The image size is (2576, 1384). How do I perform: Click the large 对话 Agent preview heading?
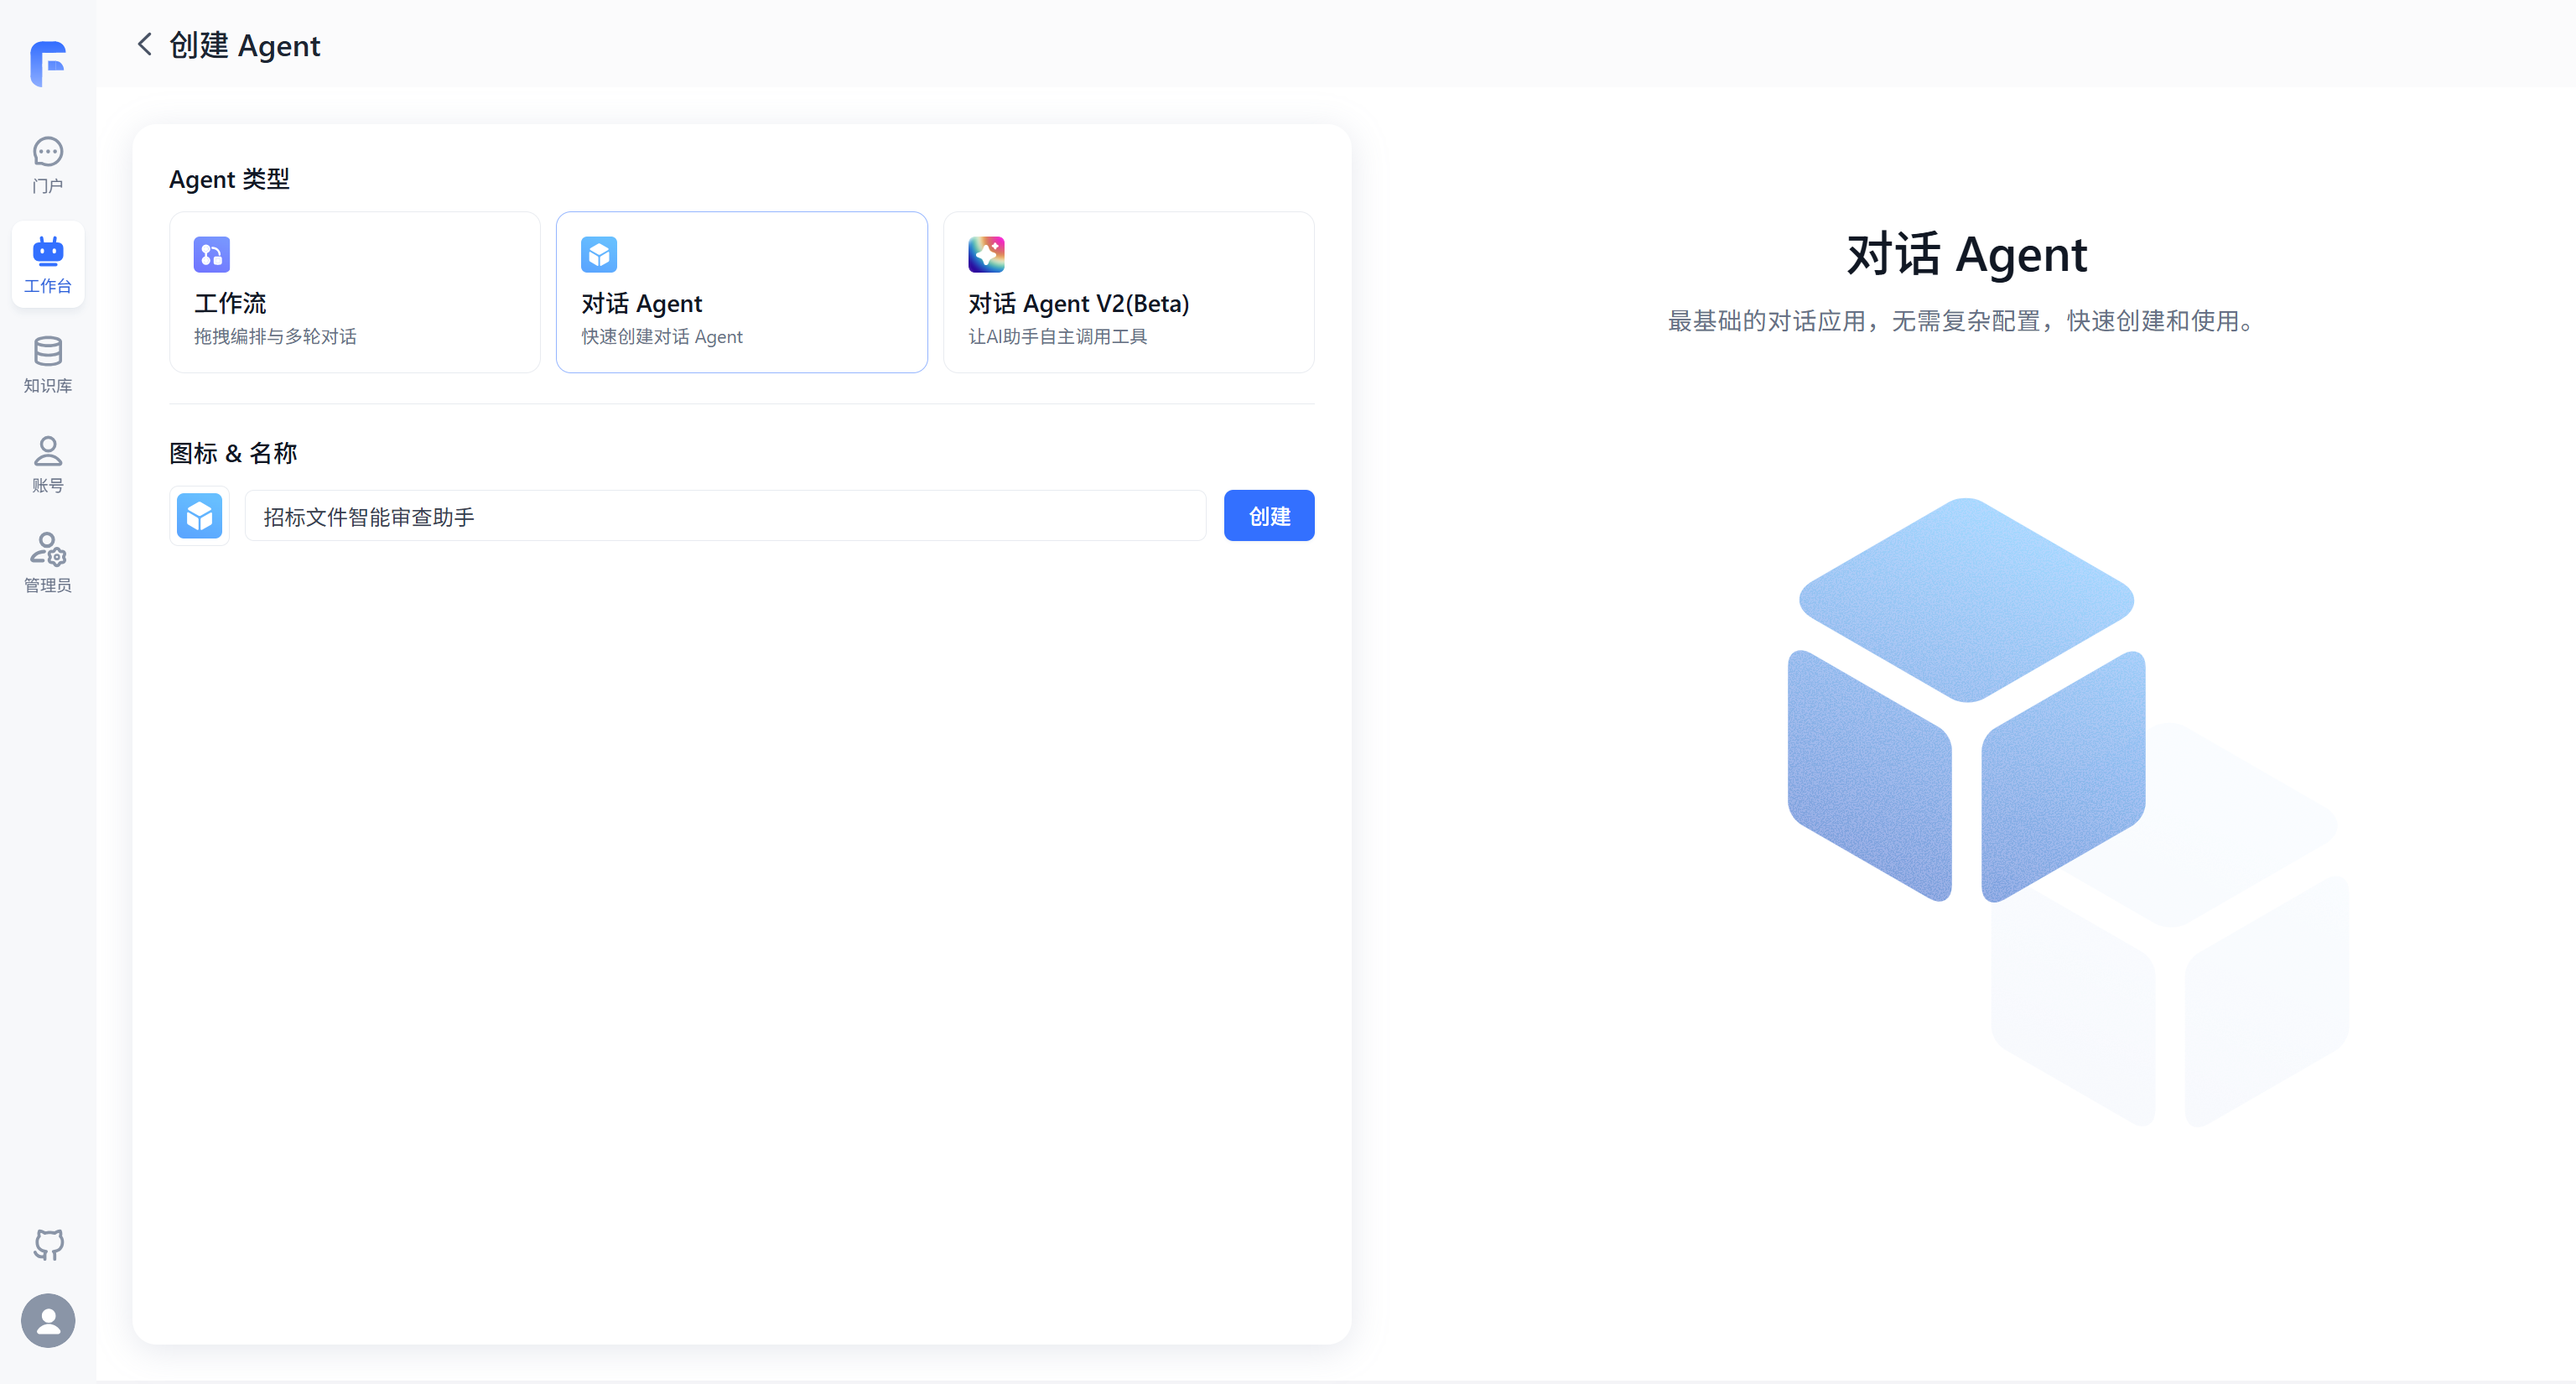(x=1966, y=254)
